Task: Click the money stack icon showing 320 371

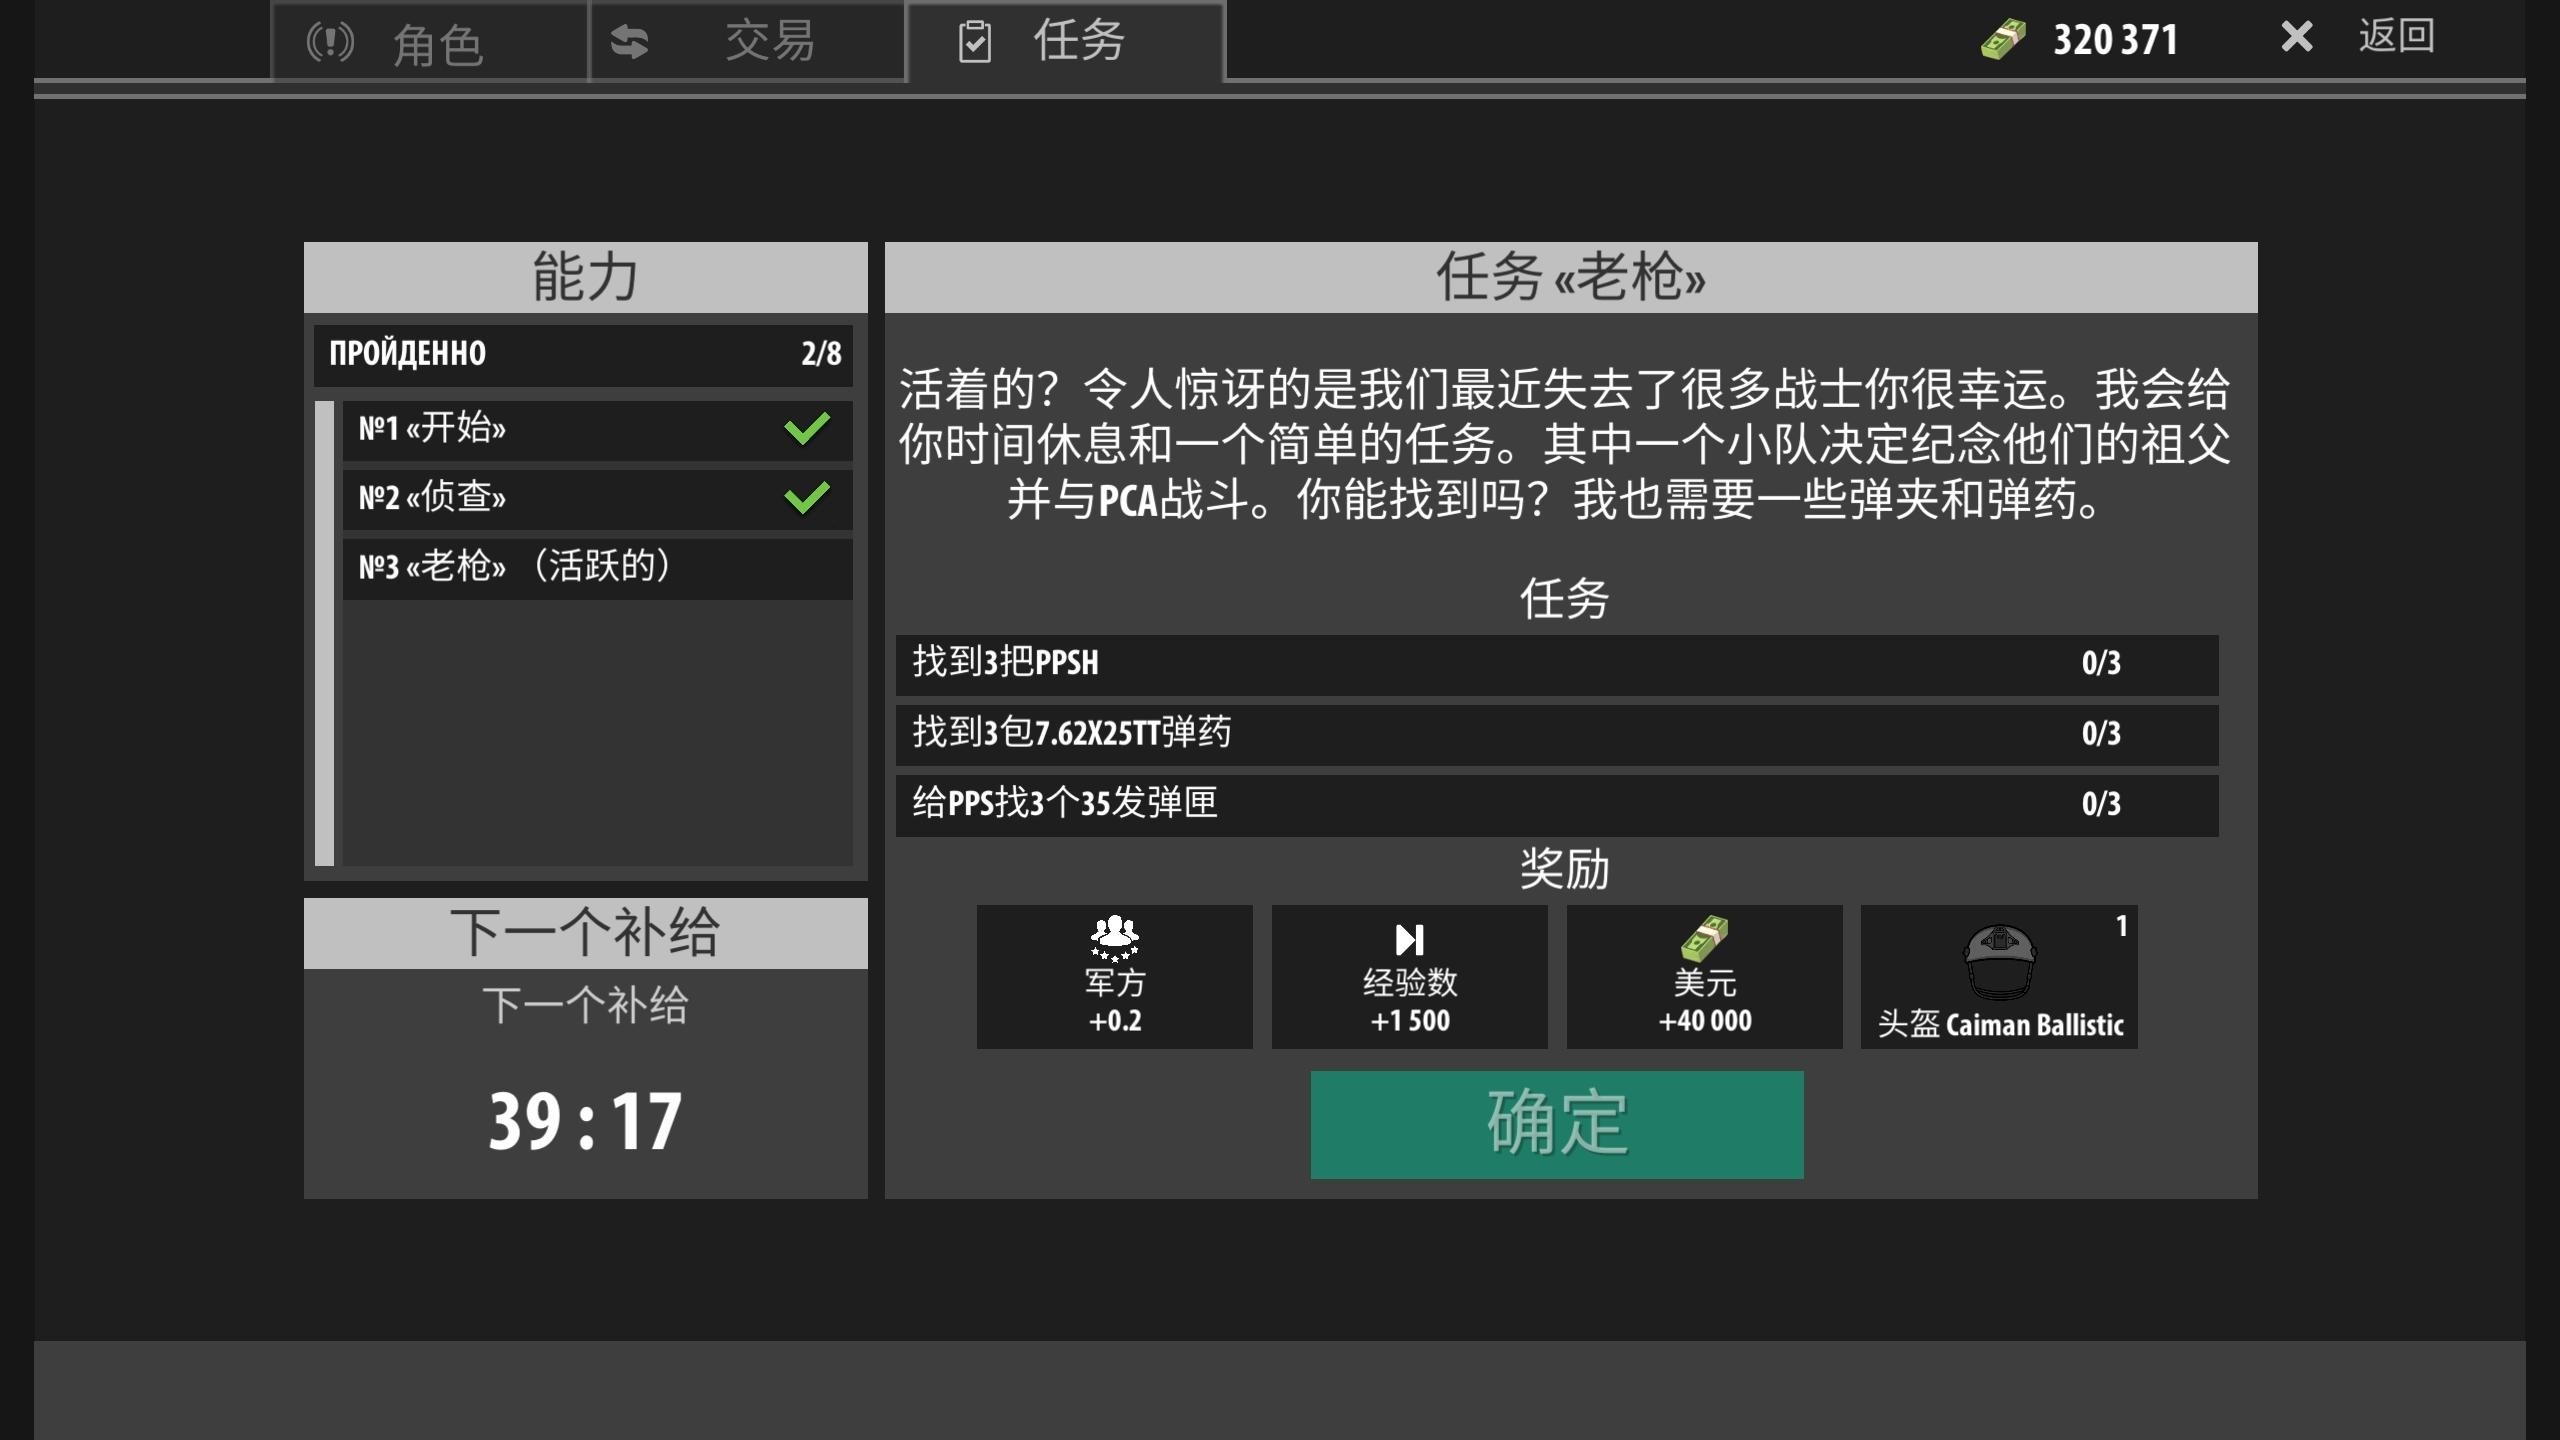Action: (x=2003, y=38)
